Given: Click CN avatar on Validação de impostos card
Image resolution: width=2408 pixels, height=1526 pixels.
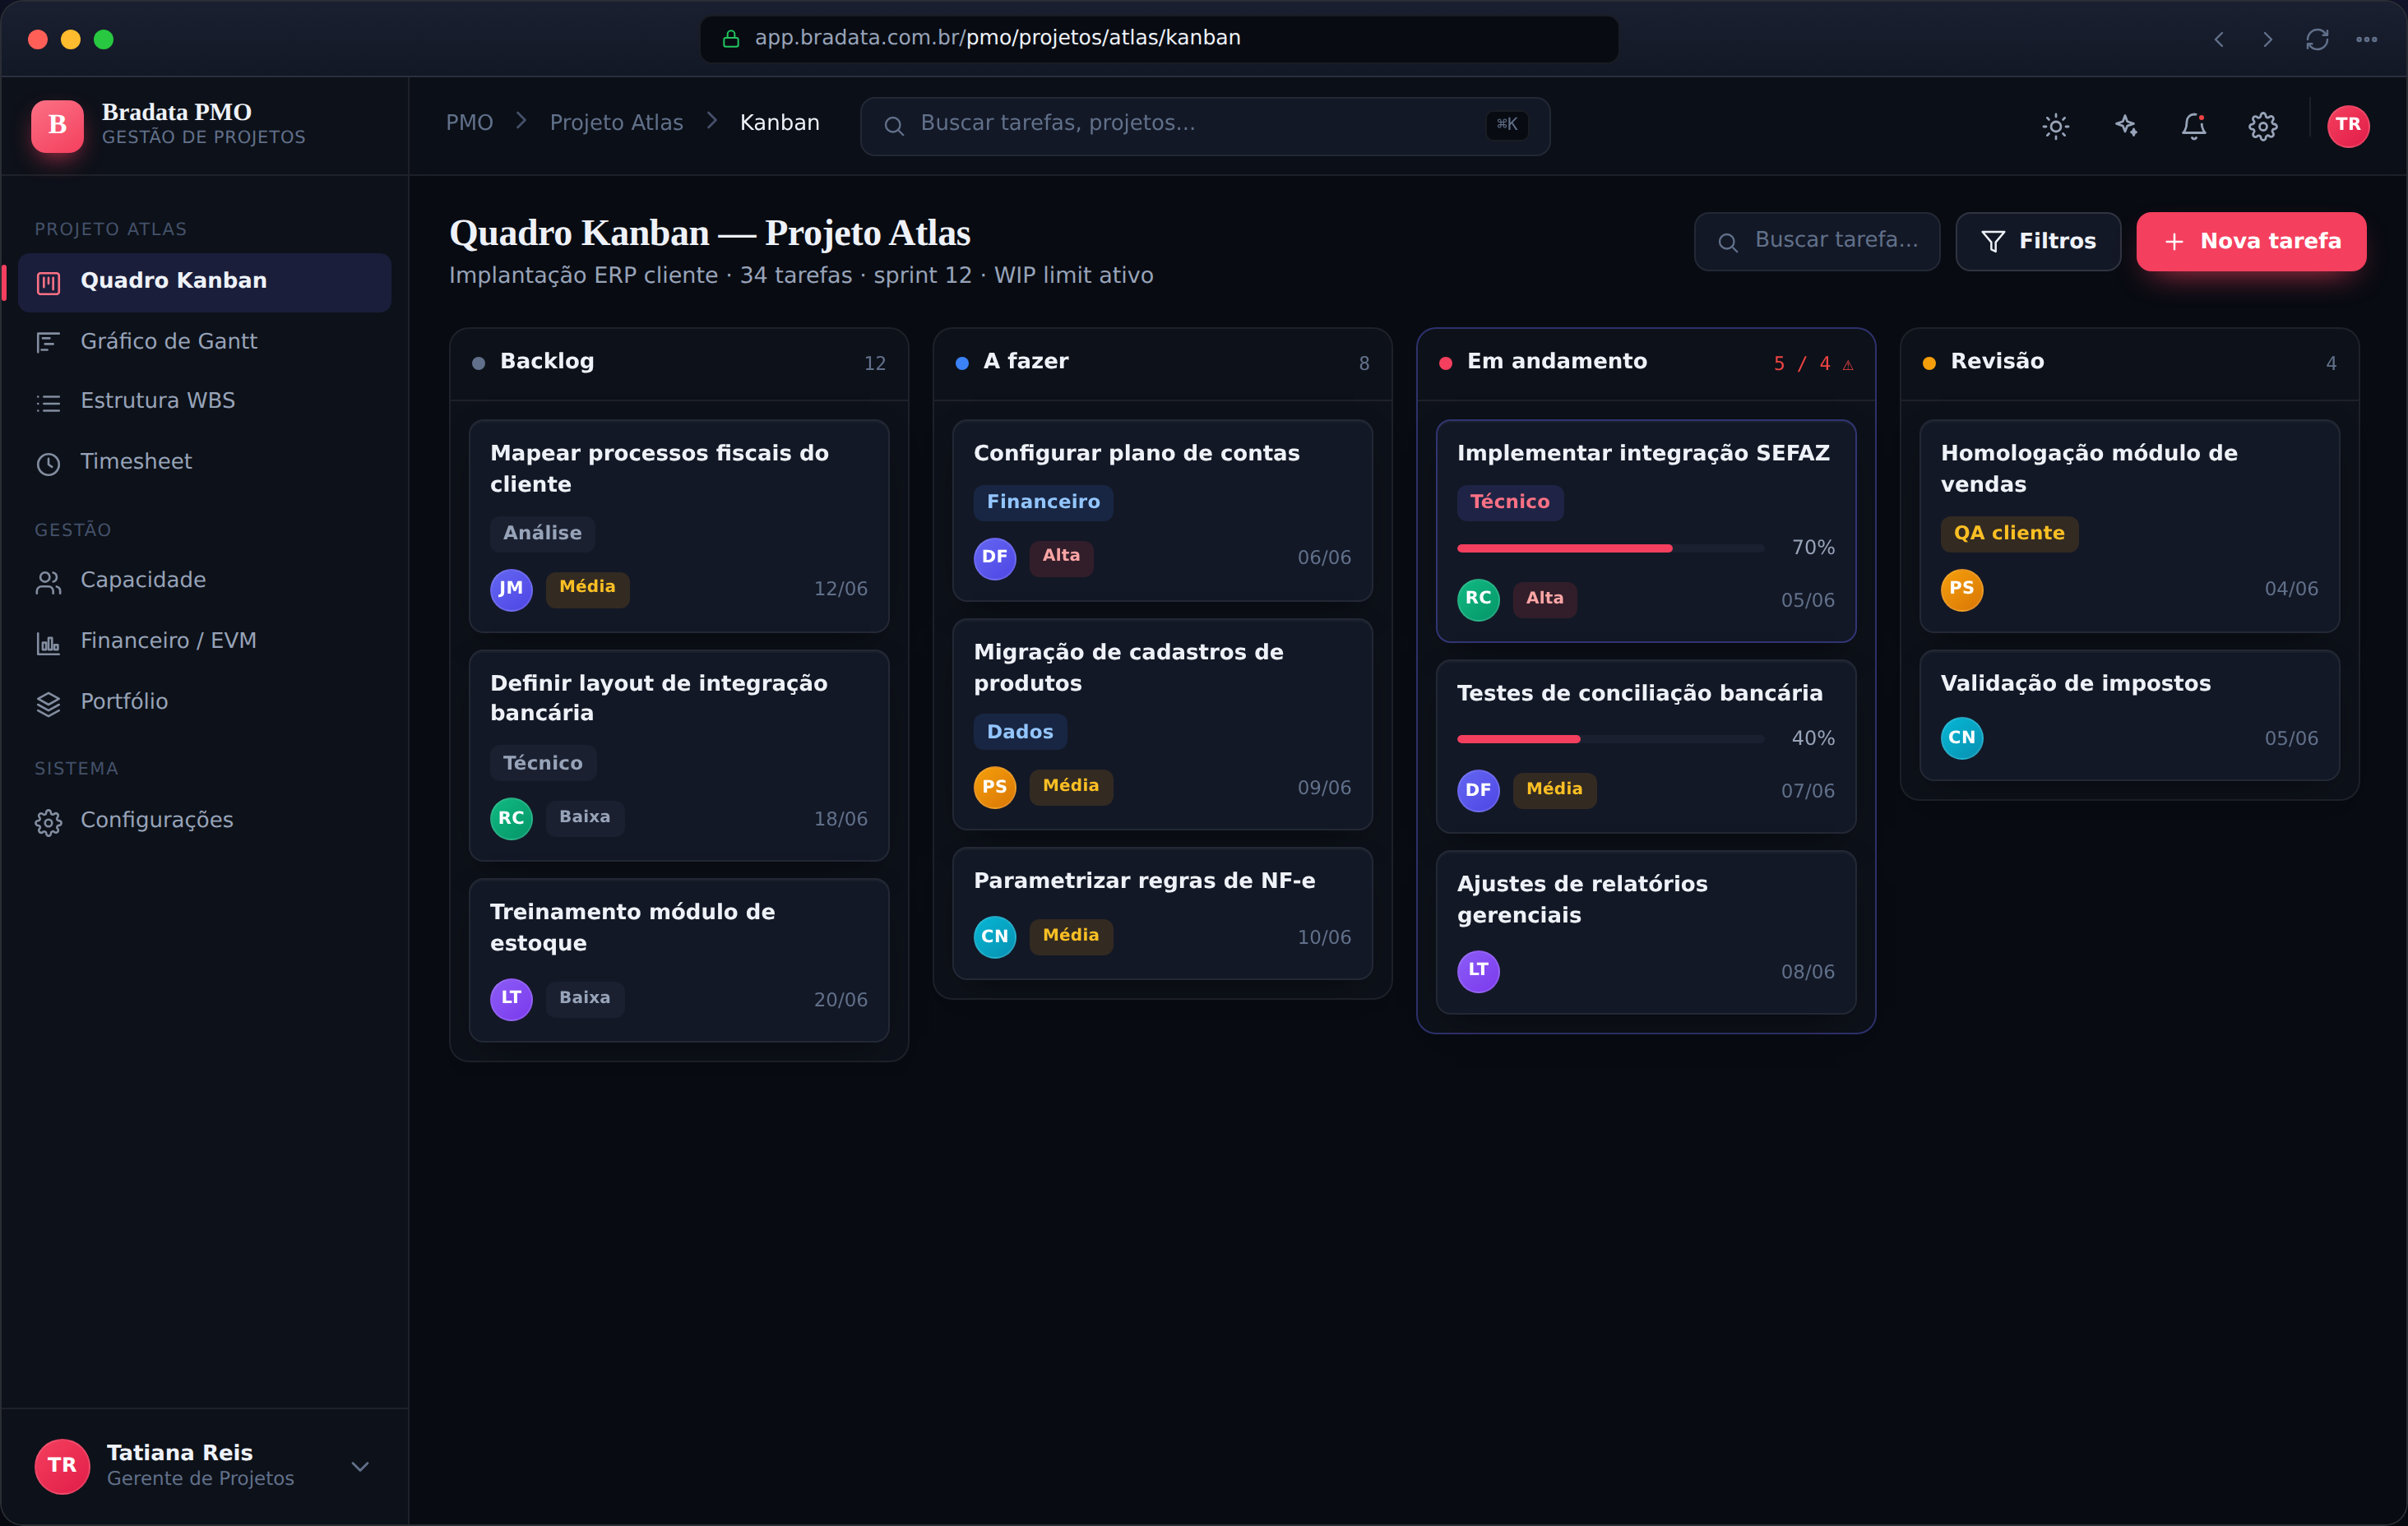Looking at the screenshot, I should [x=1962, y=739].
